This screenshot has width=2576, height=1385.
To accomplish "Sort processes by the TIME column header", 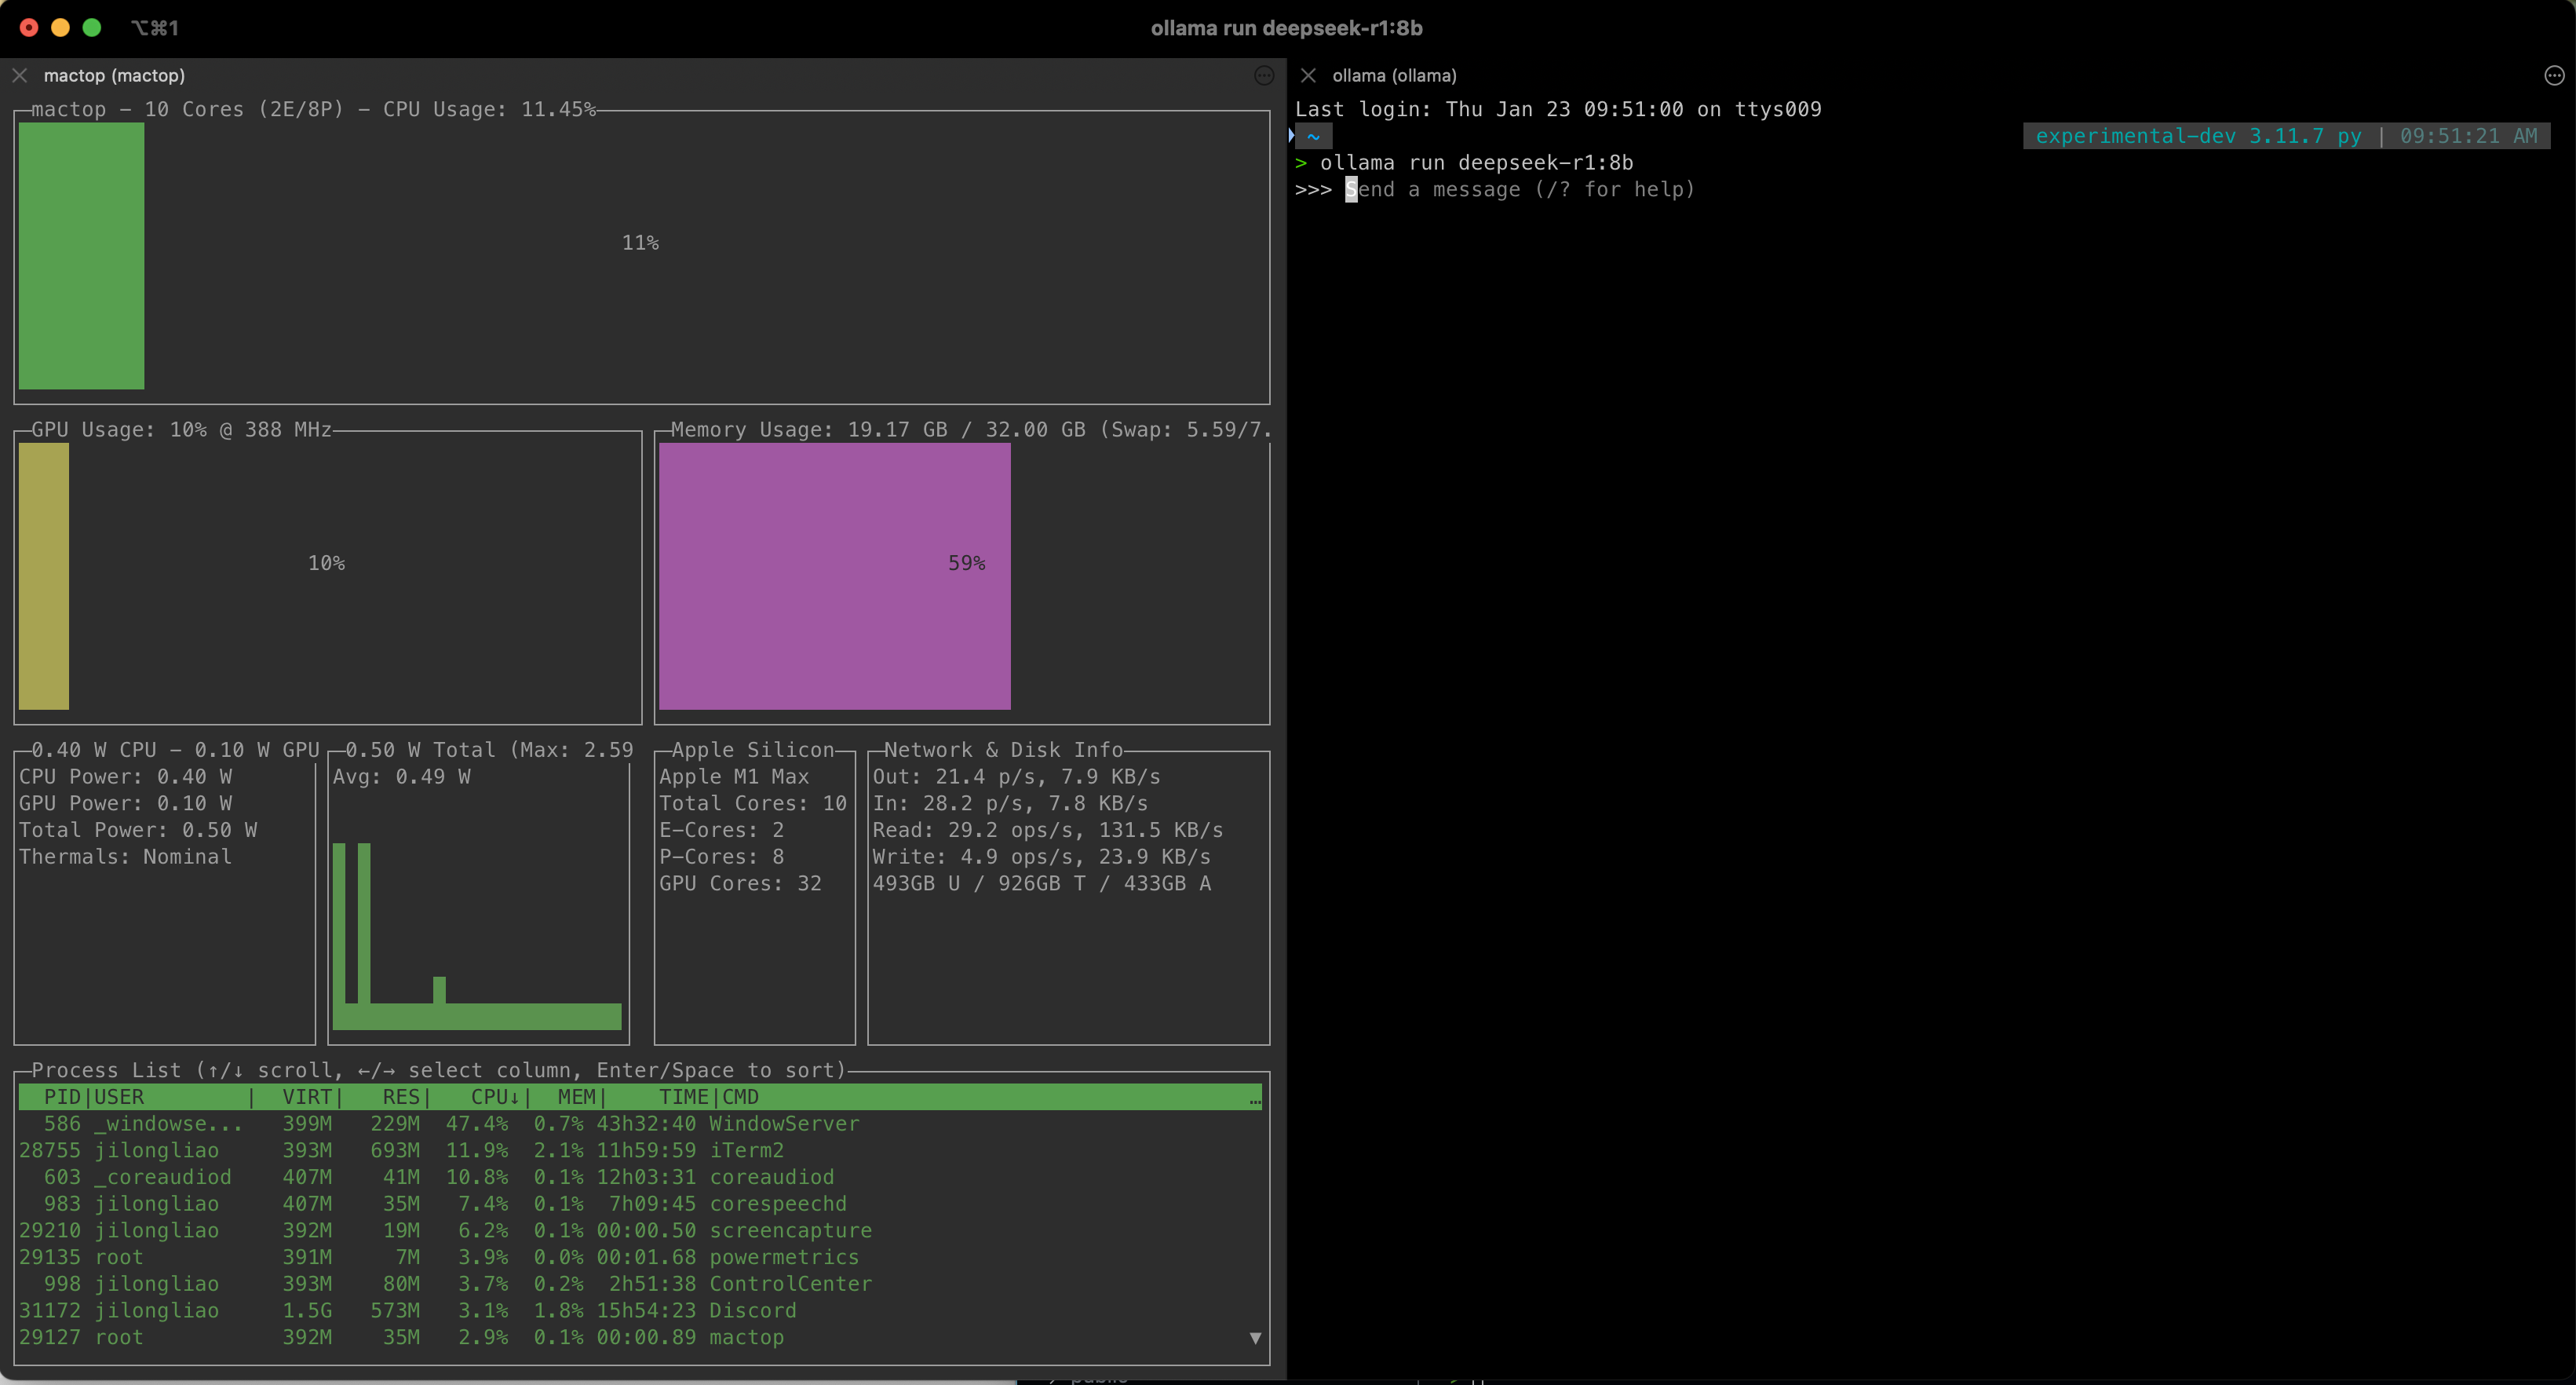I will pos(683,1097).
